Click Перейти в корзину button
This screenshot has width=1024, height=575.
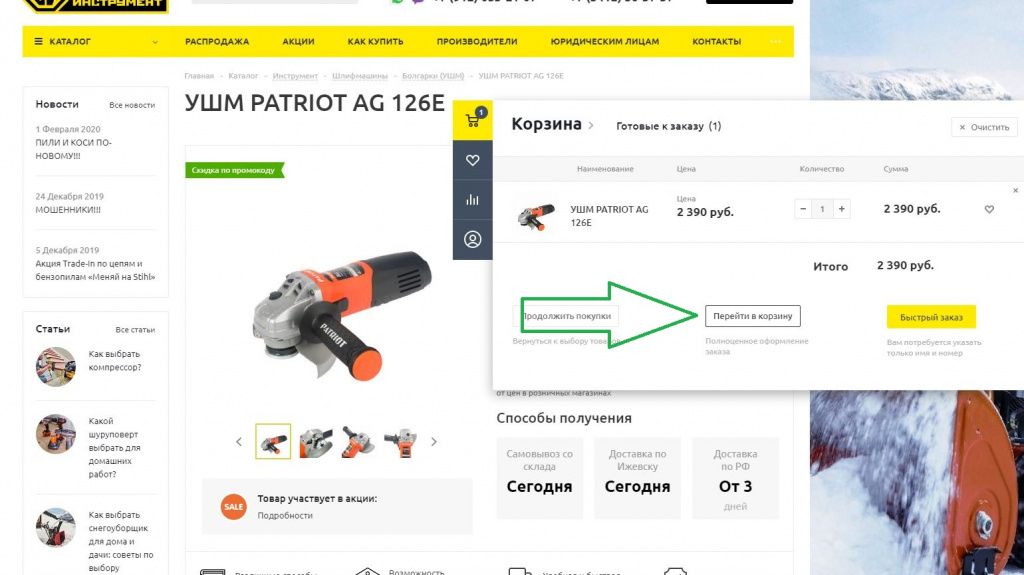(752, 316)
